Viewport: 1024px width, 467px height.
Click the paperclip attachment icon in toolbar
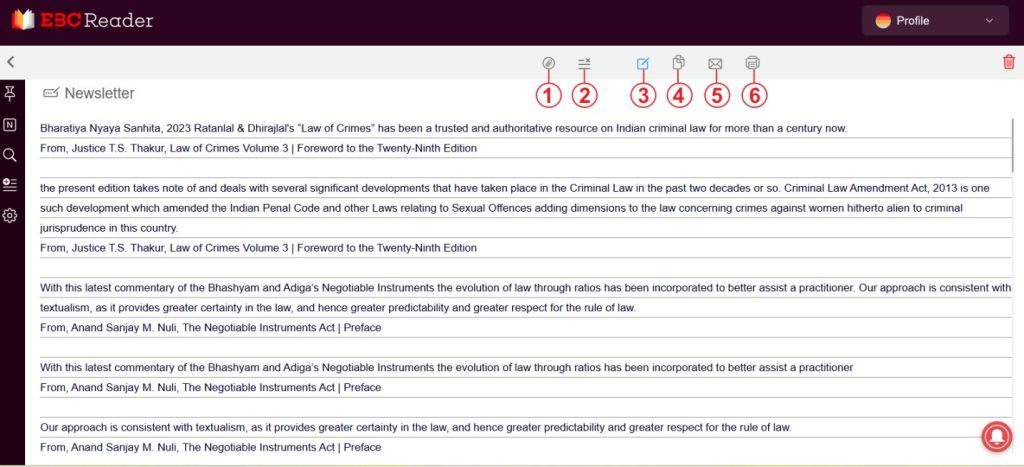click(548, 63)
